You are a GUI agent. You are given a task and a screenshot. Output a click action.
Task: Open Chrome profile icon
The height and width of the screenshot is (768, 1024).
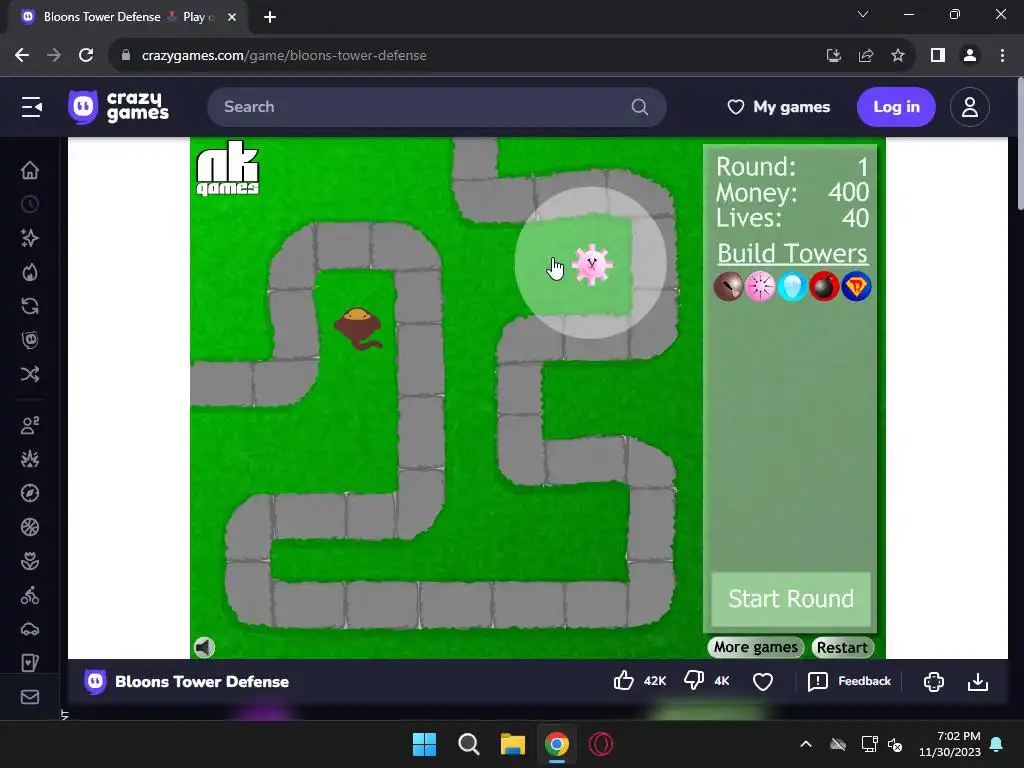[x=970, y=56]
